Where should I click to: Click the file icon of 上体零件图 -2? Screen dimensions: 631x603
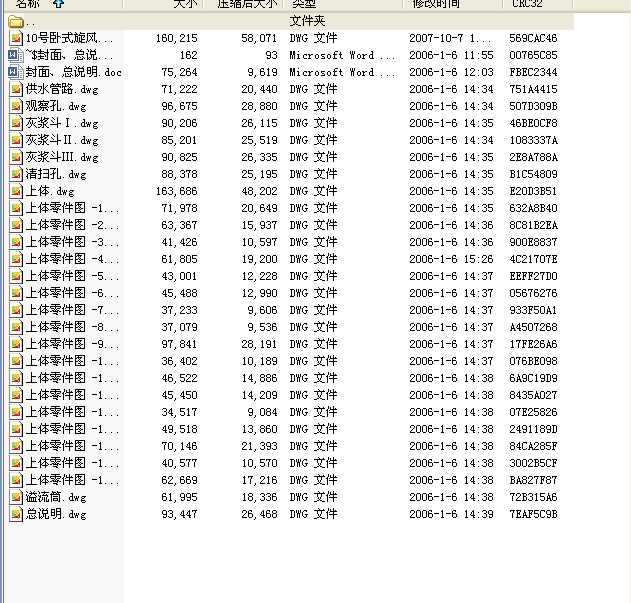16,225
